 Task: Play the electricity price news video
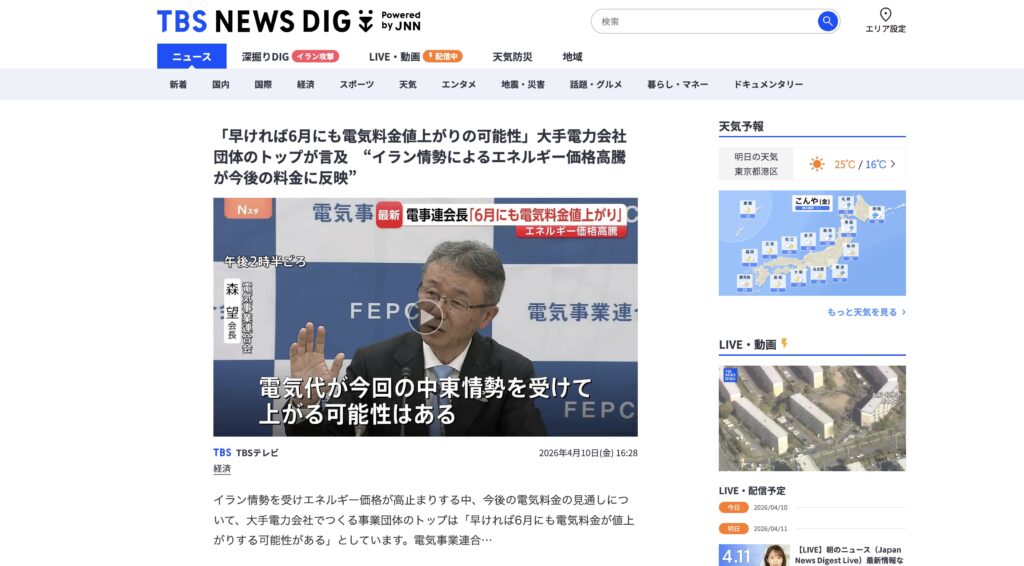pyautogui.click(x=425, y=317)
